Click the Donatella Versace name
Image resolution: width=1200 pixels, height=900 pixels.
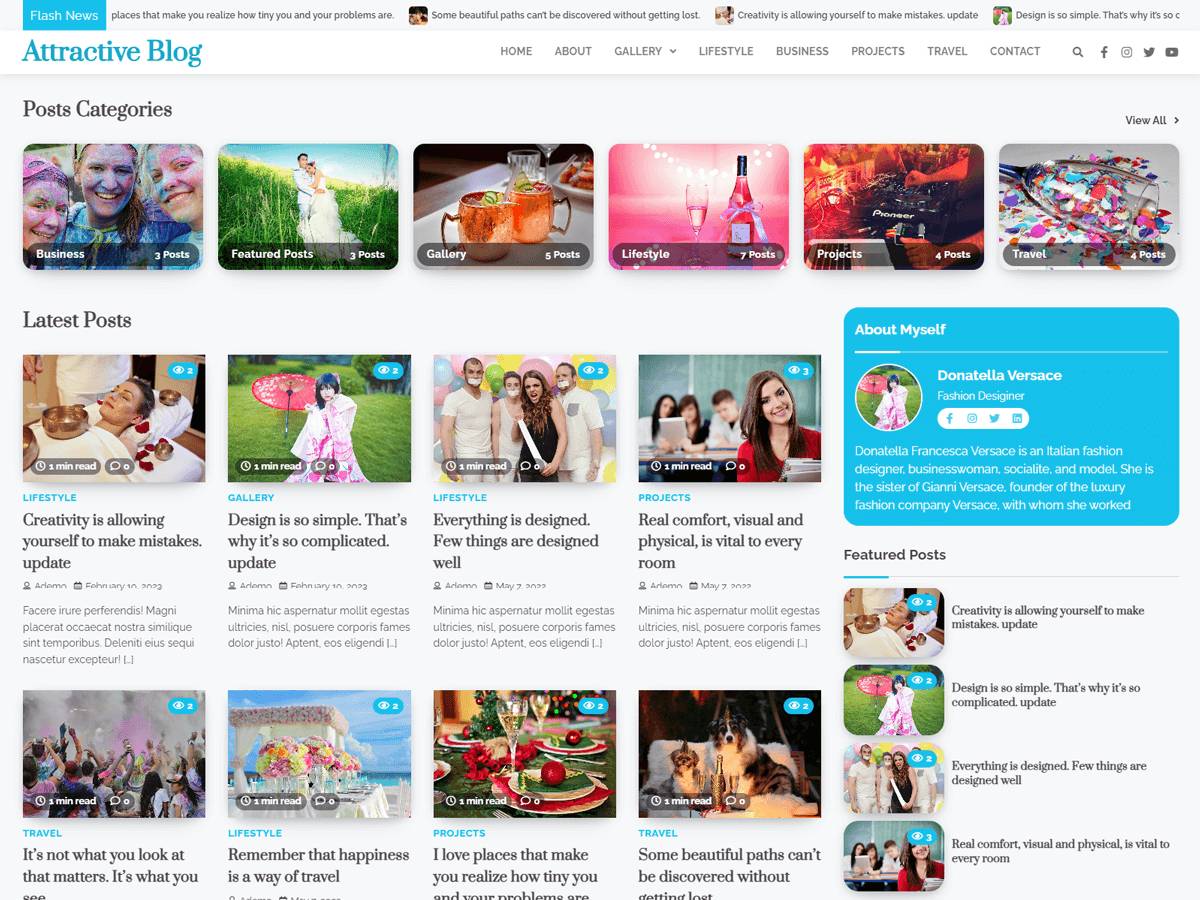click(x=999, y=375)
